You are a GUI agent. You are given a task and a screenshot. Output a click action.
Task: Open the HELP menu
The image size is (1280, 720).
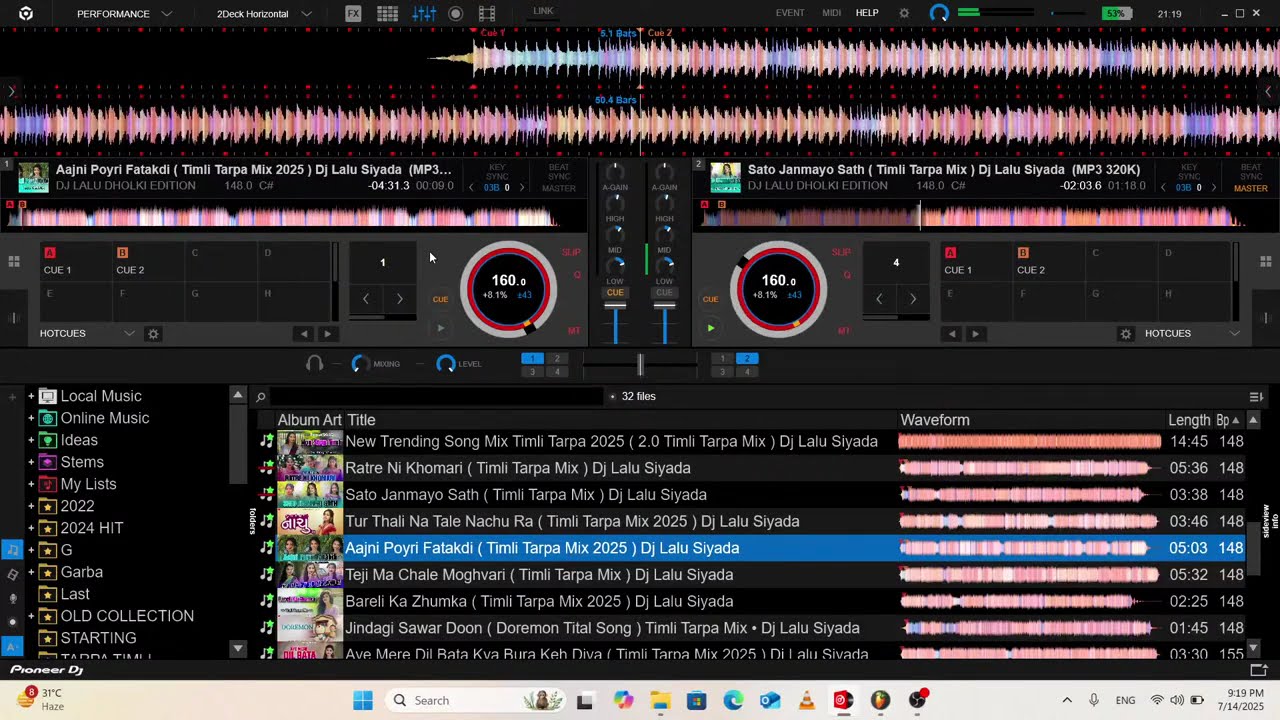[867, 14]
